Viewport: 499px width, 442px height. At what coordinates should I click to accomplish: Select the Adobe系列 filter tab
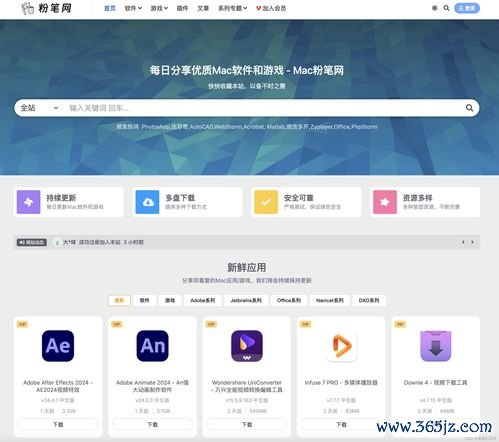[x=203, y=300]
